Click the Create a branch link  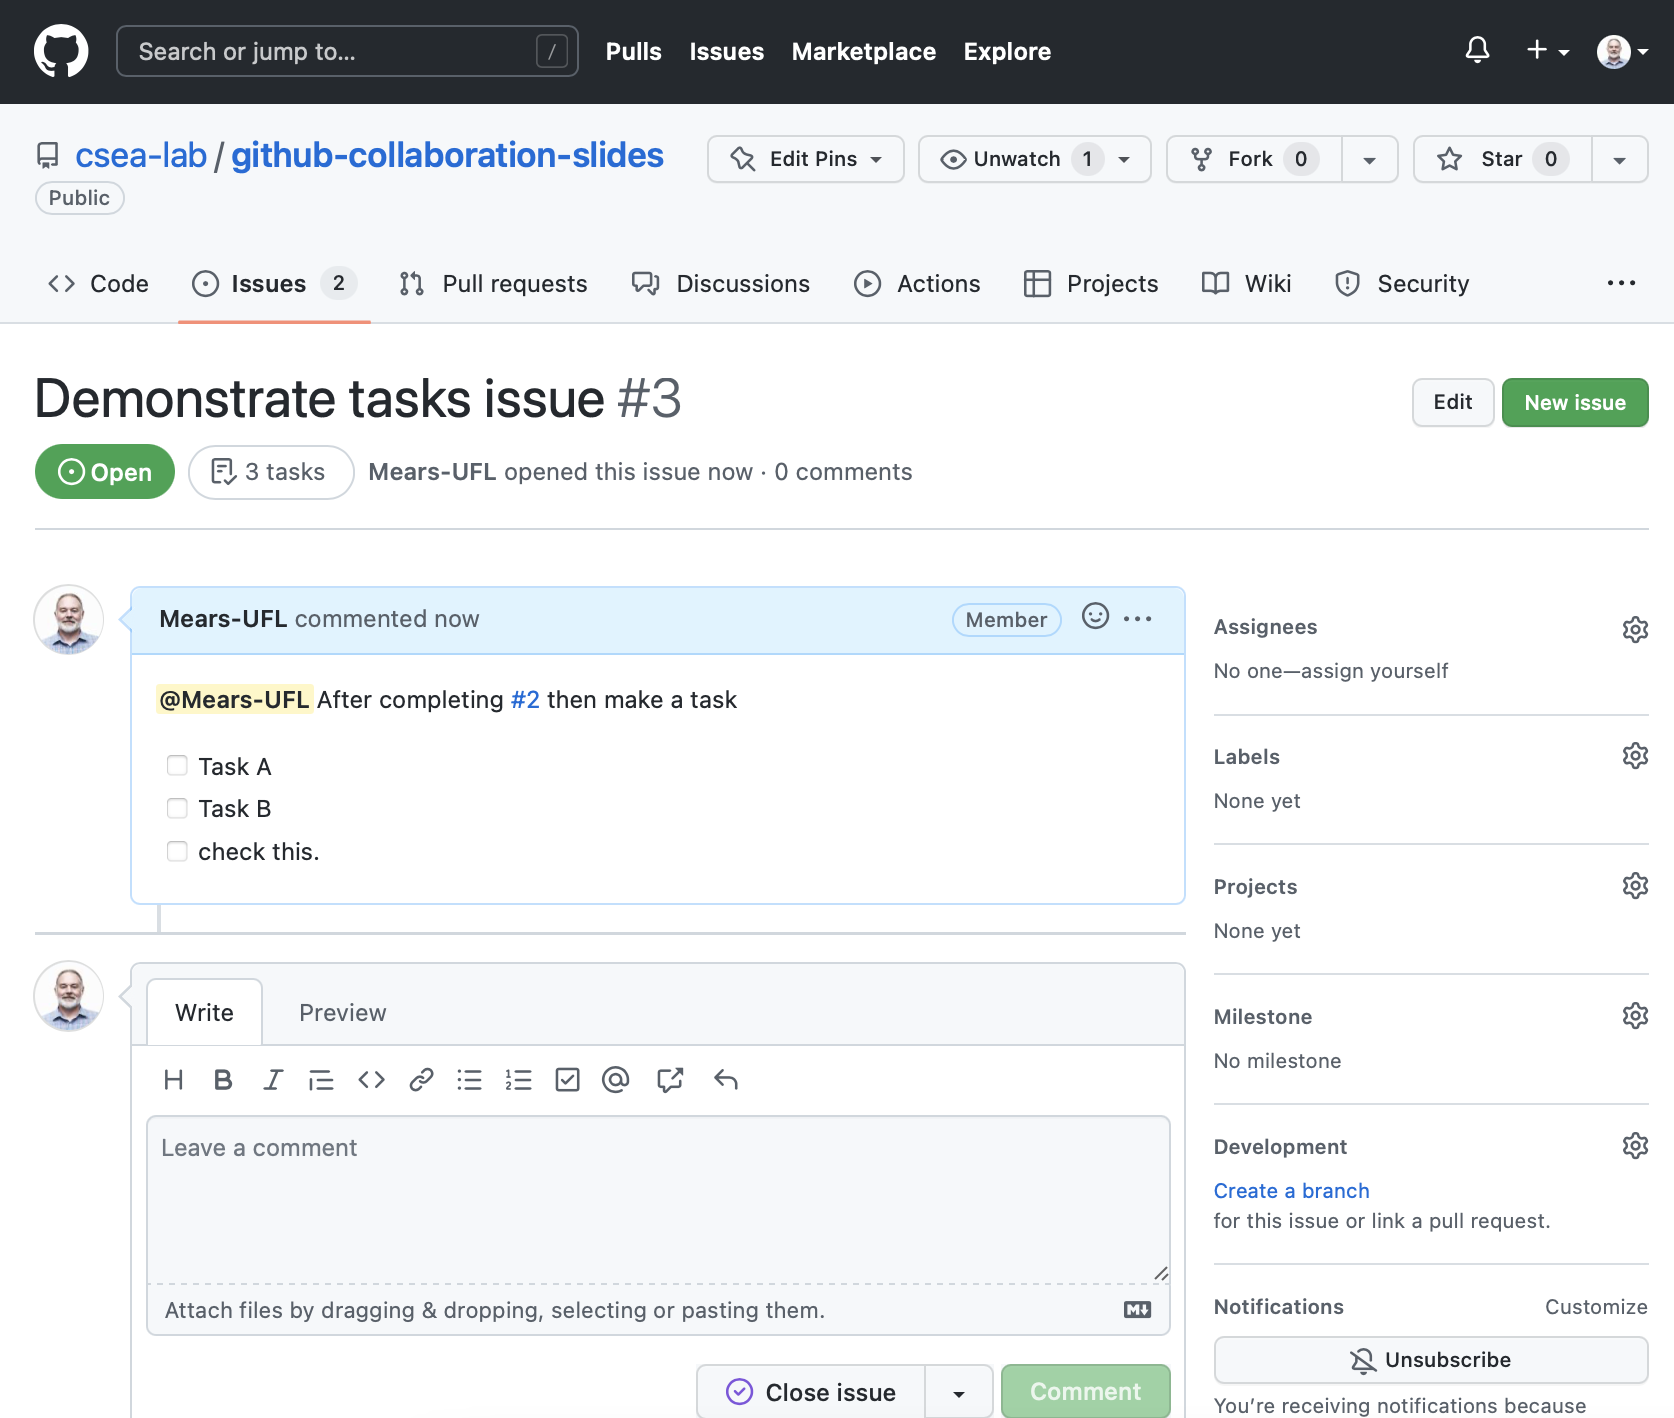[x=1291, y=1191]
